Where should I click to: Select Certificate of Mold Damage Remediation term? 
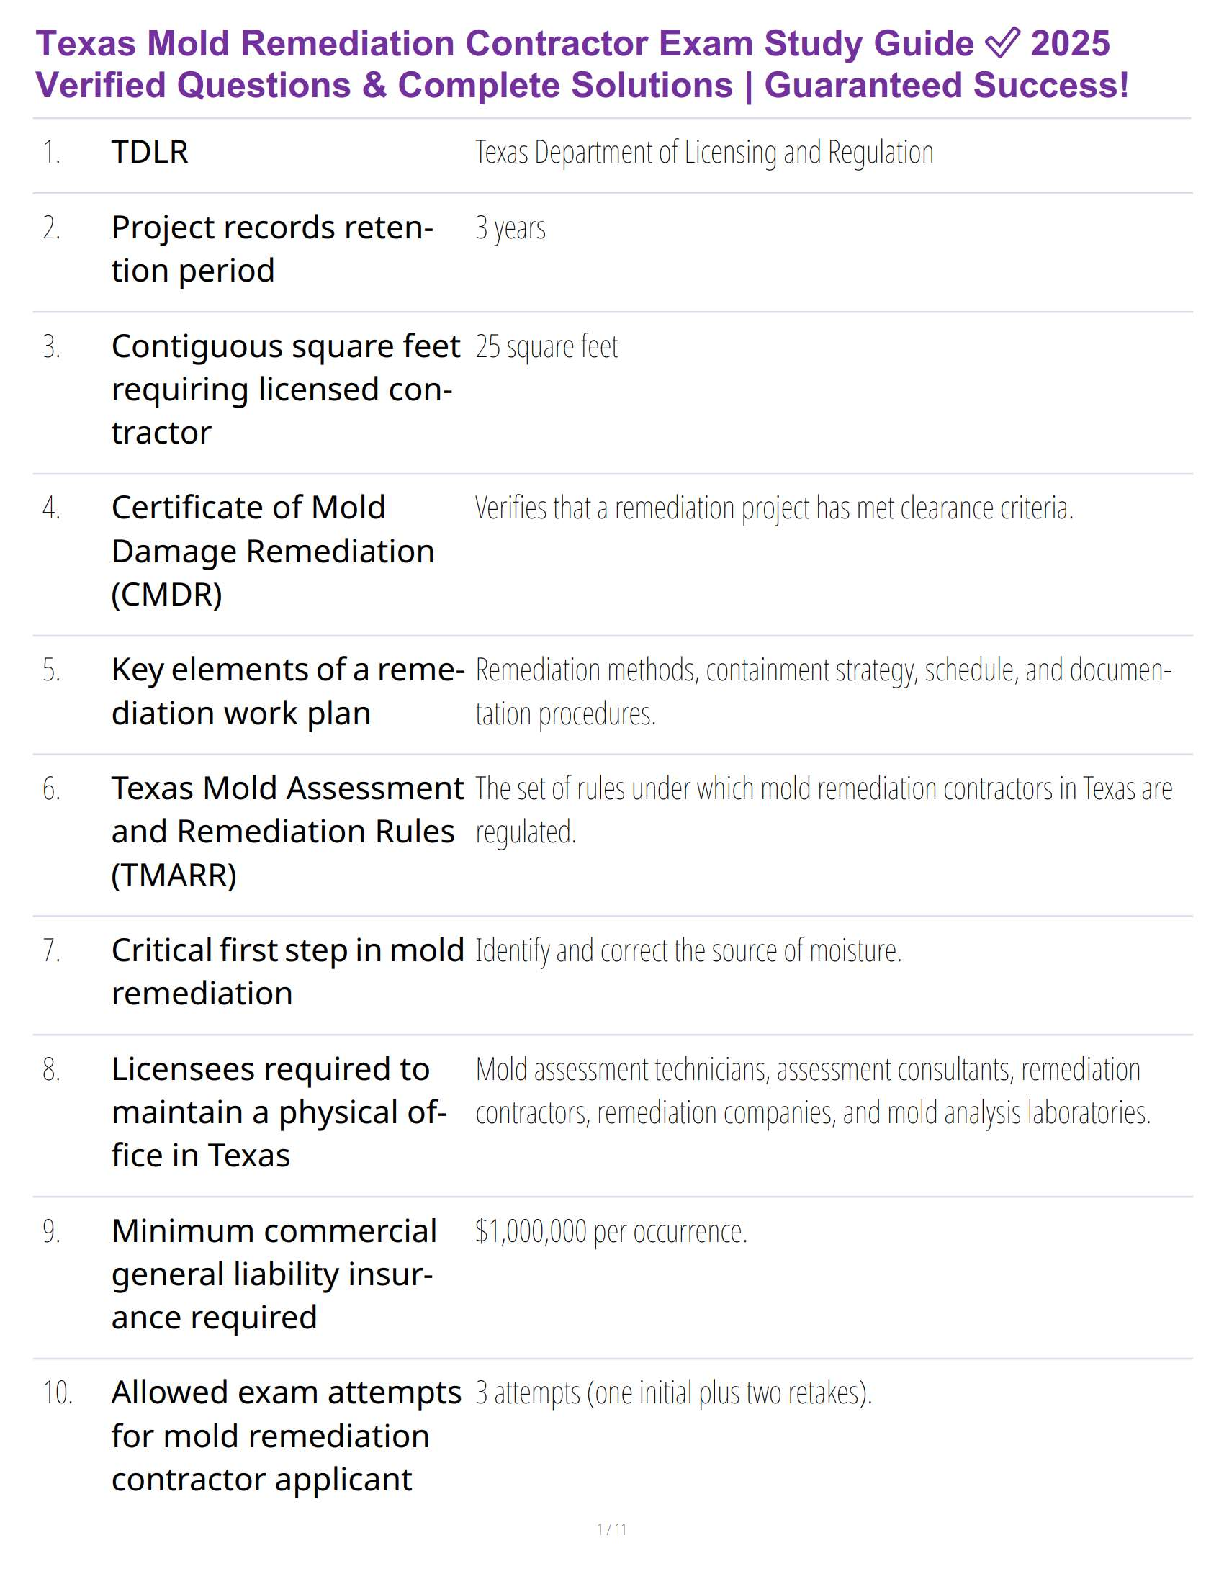[273, 551]
